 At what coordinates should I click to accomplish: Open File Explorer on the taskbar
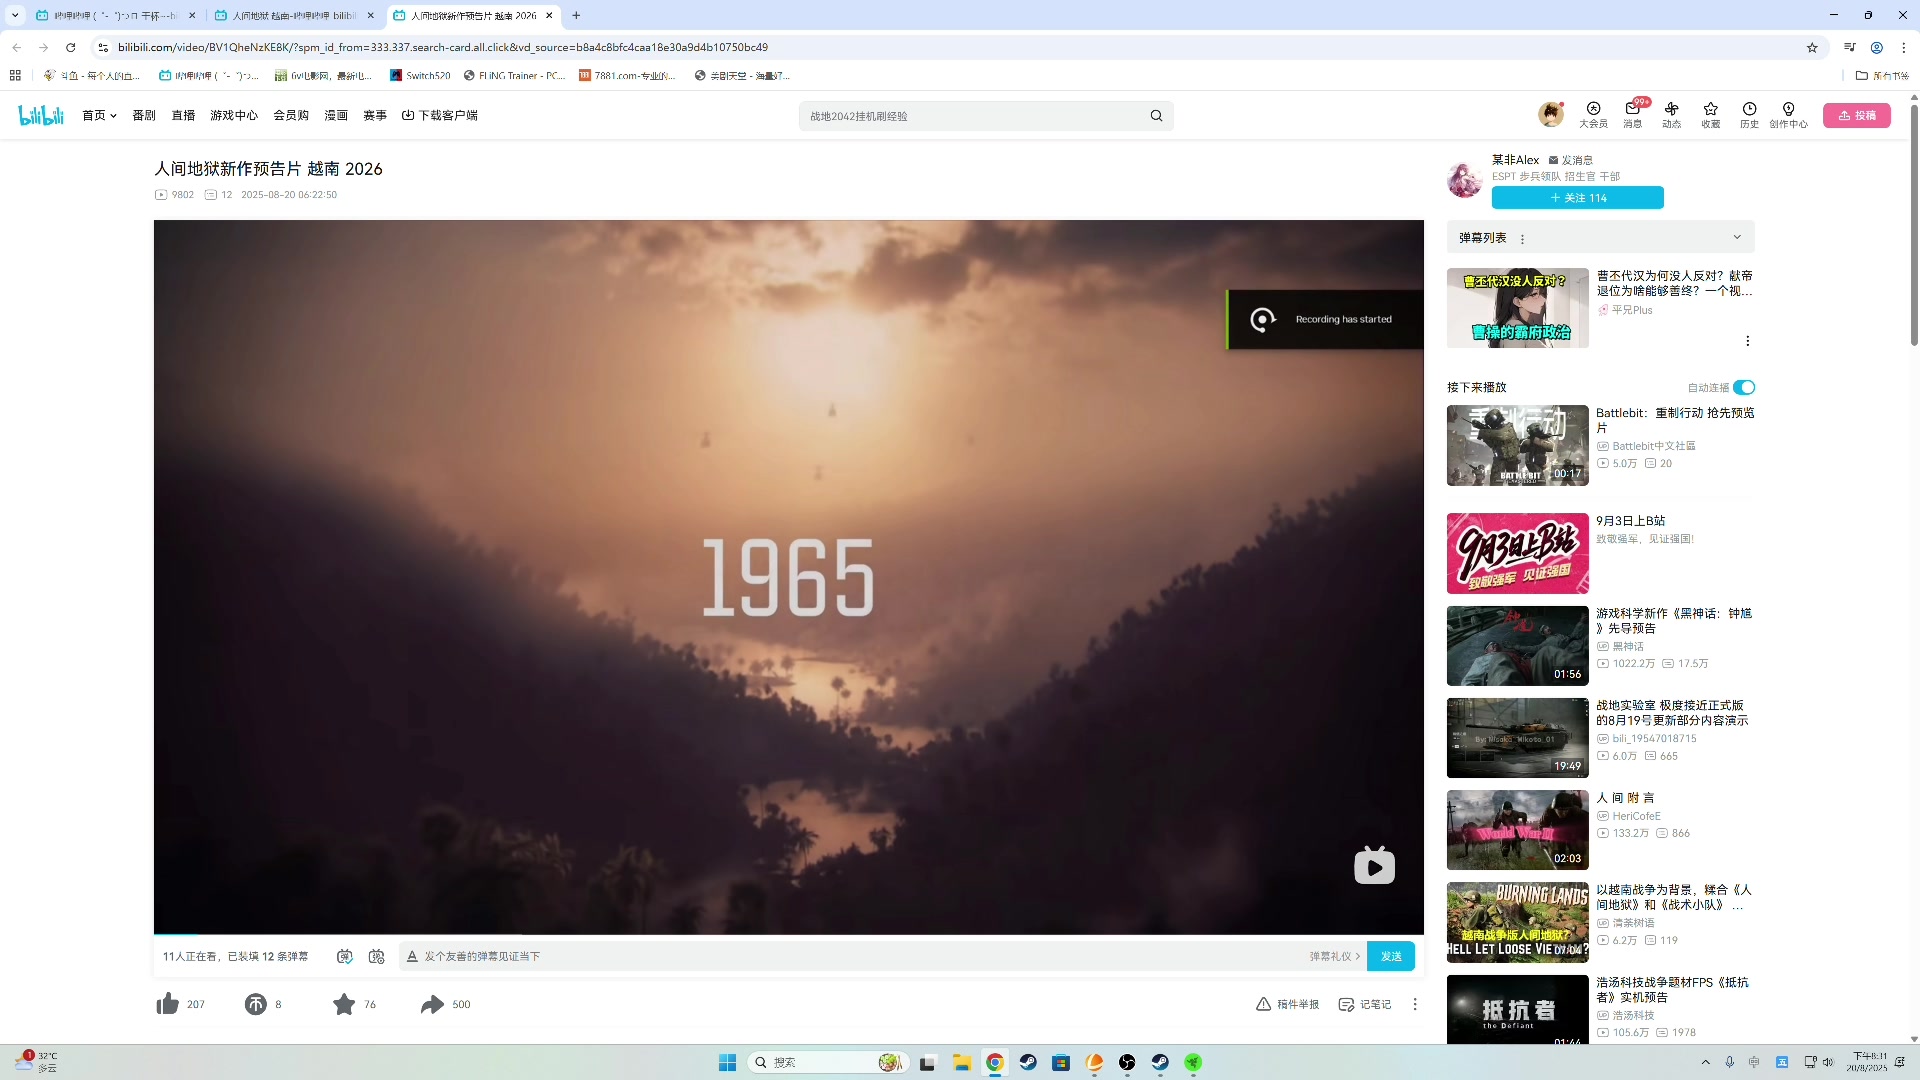click(x=961, y=1062)
